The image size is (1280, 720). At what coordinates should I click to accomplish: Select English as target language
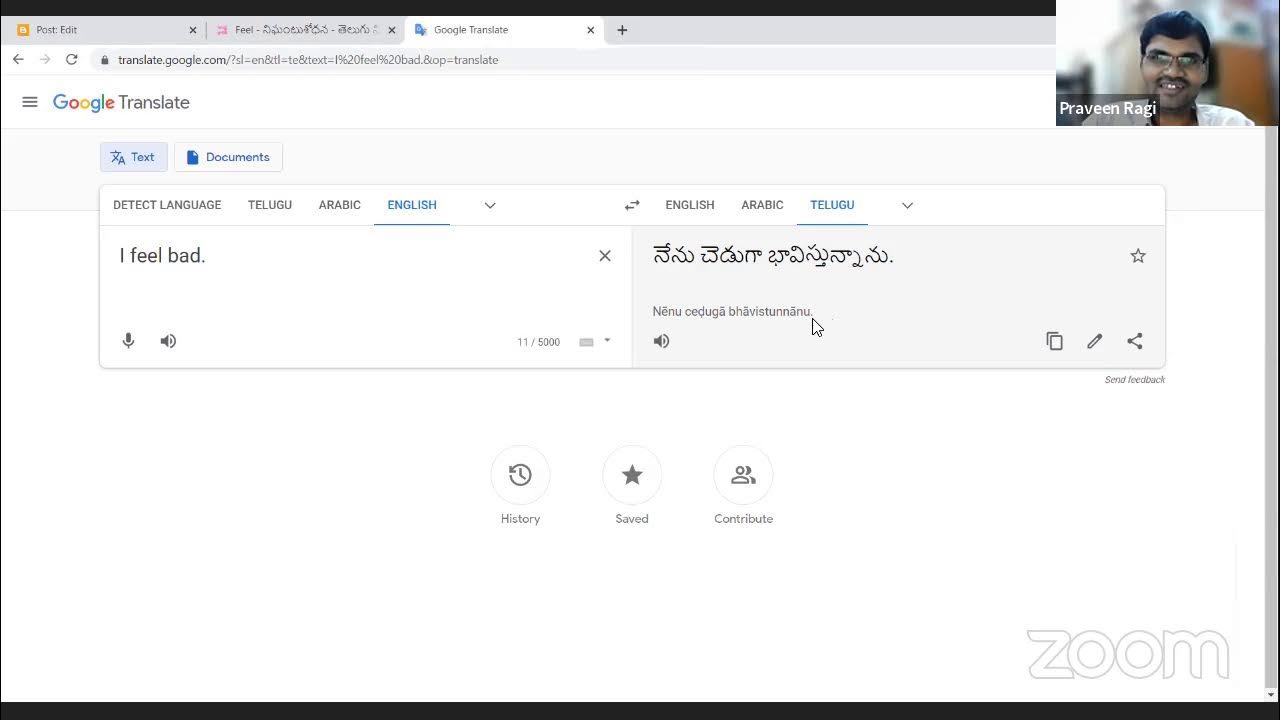click(x=690, y=205)
